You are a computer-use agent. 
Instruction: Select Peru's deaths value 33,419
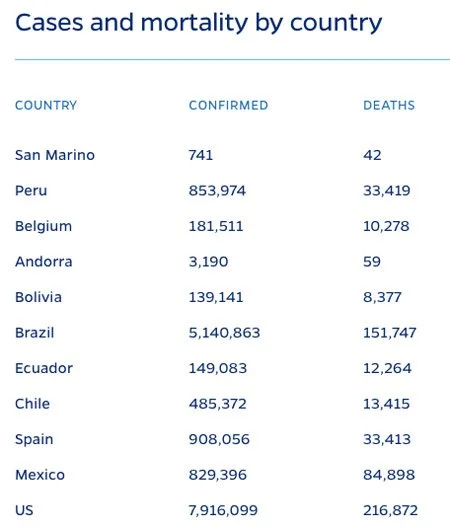pyautogui.click(x=387, y=191)
